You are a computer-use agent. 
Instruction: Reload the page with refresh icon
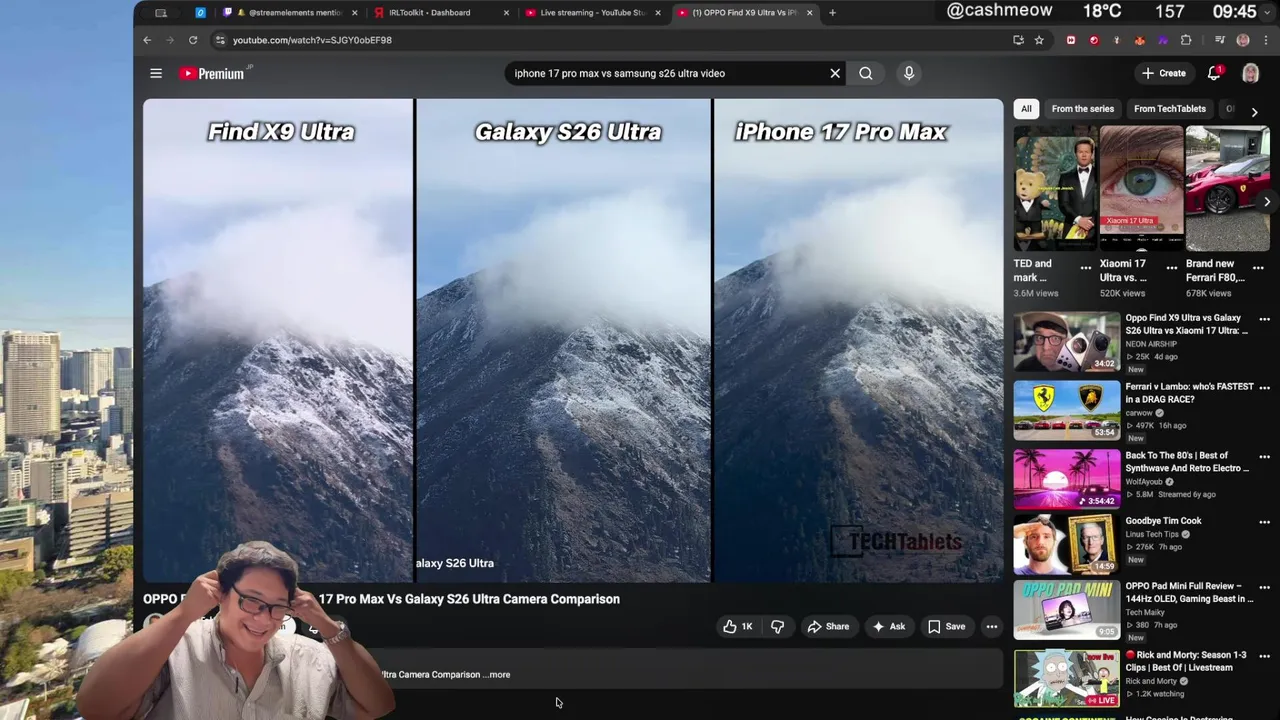point(193,40)
